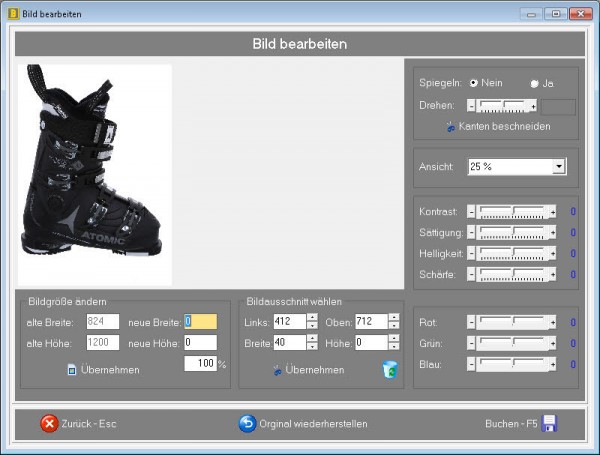Click the yellow B icon in title bar
This screenshot has width=600, height=455.
pyautogui.click(x=13, y=14)
